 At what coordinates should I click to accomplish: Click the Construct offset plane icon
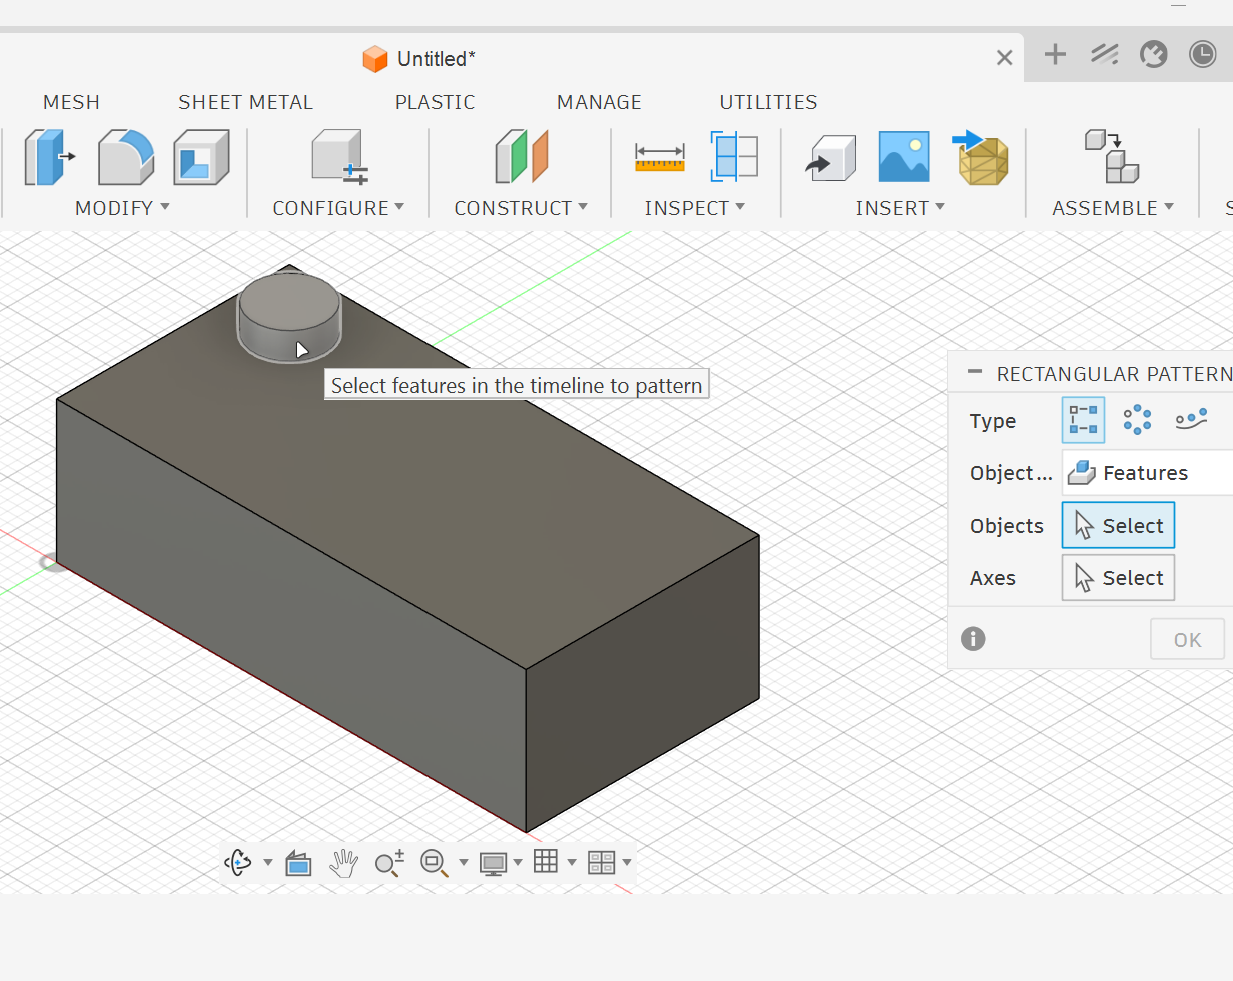coord(521,157)
